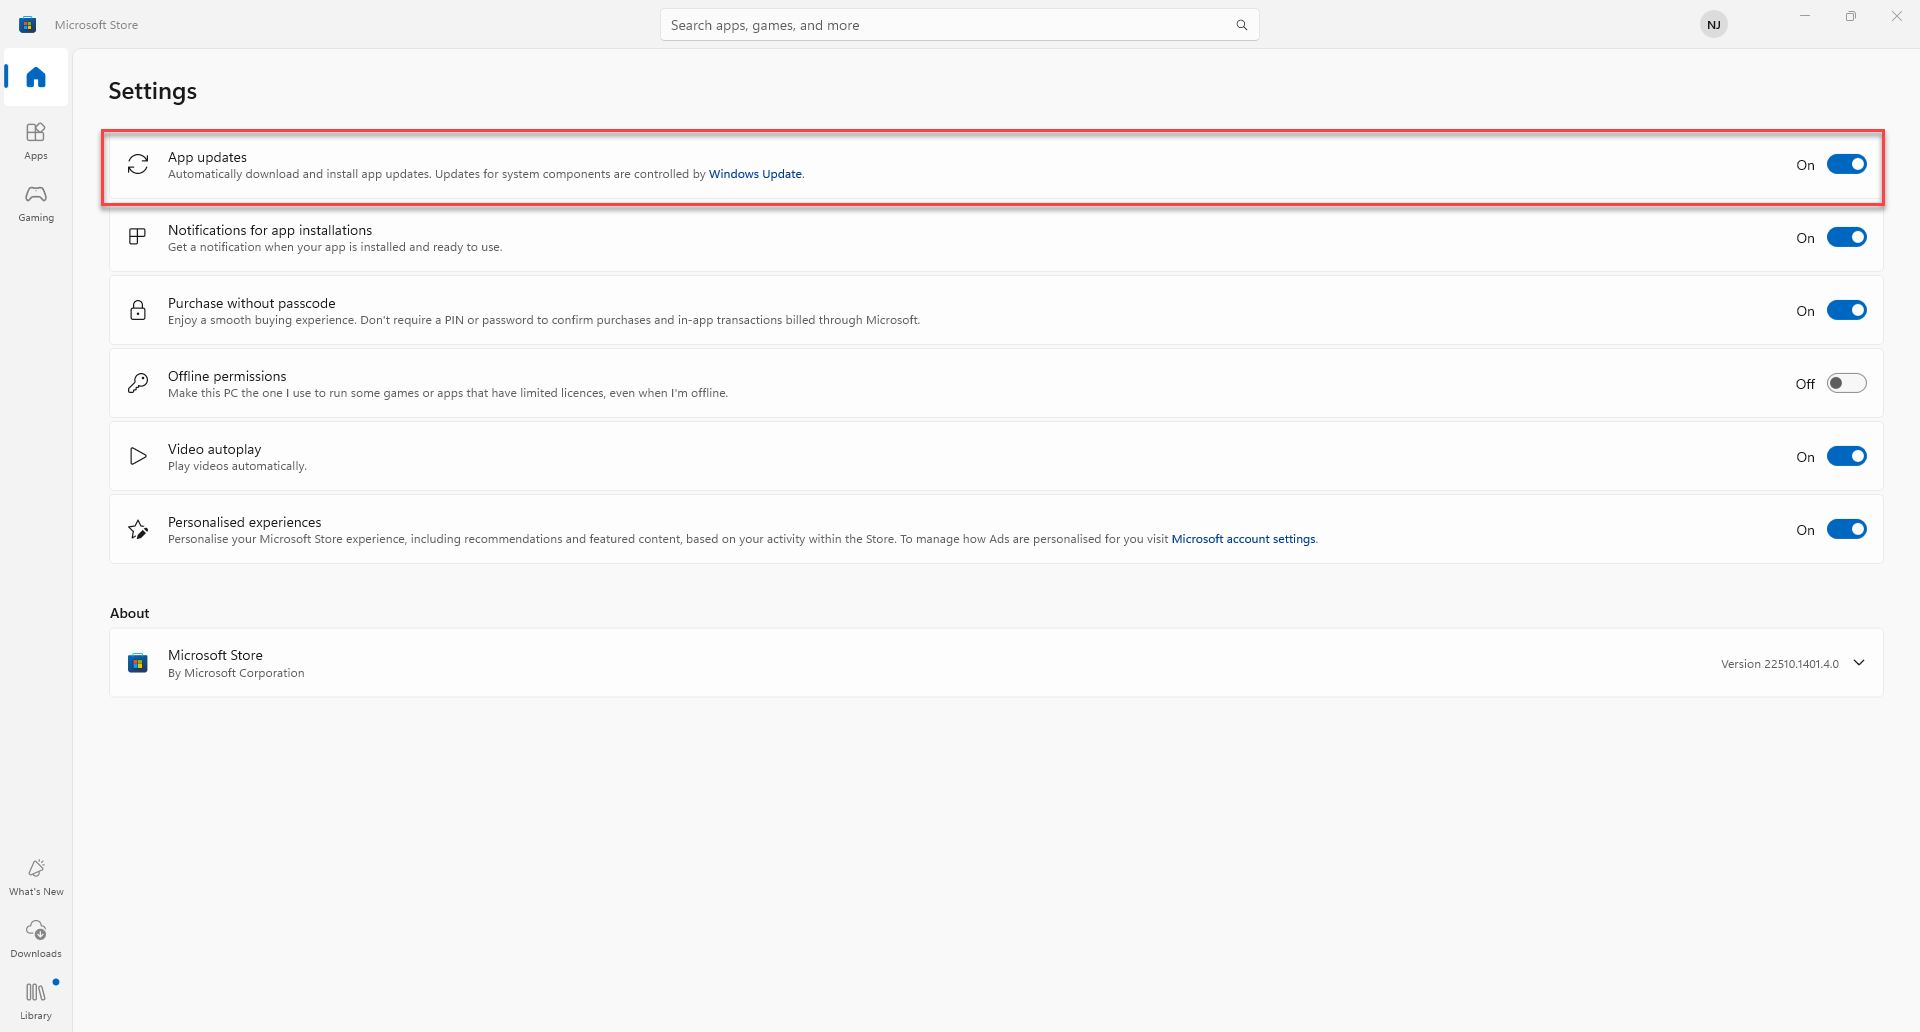Screen dimensions: 1920x1032
Task: Click the Microsoft Store logo in title bar
Action: (28, 25)
